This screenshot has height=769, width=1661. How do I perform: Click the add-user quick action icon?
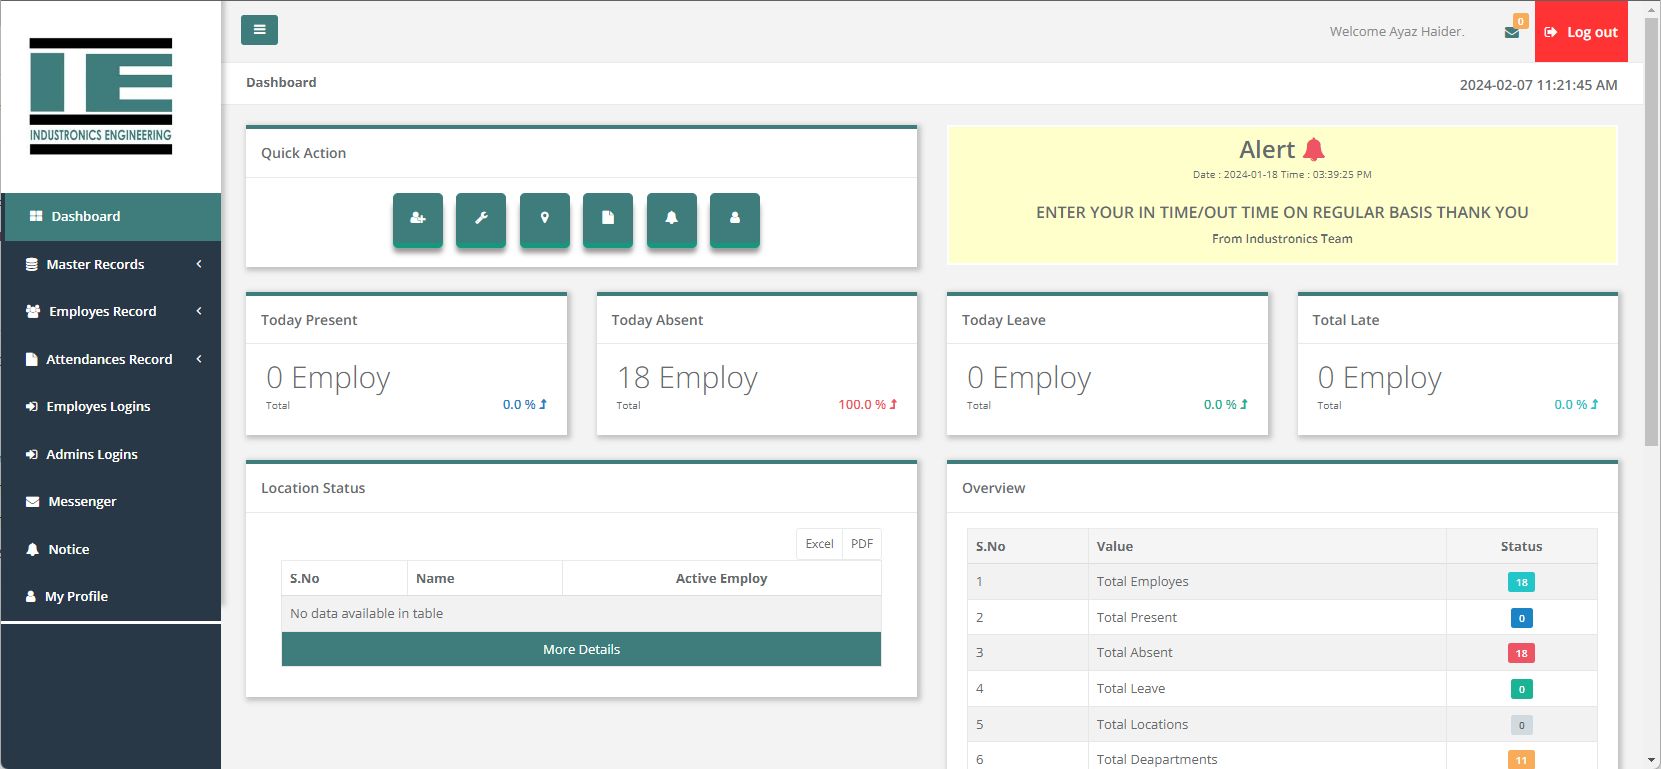(x=418, y=219)
